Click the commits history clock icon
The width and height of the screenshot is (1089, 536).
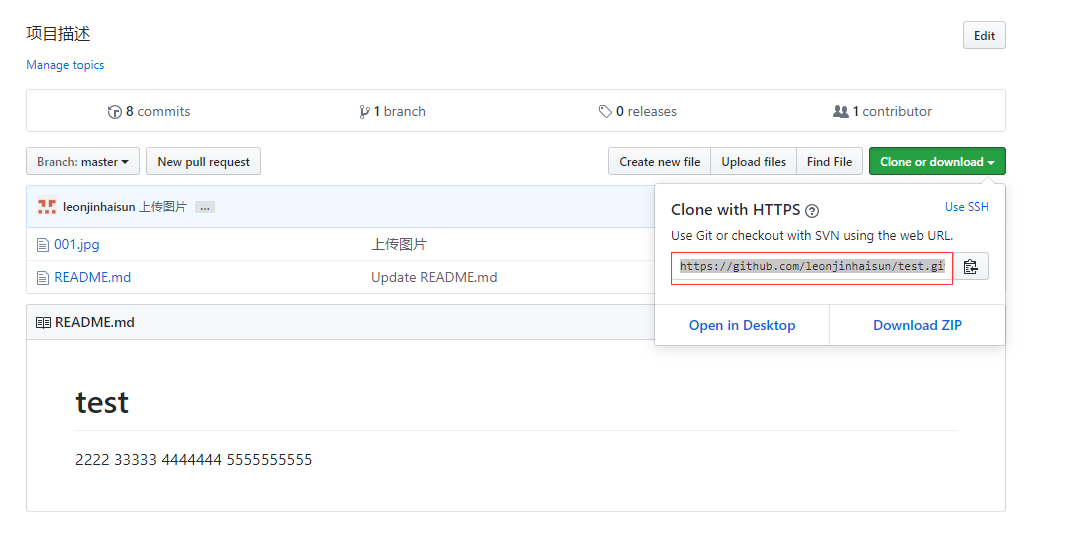115,112
